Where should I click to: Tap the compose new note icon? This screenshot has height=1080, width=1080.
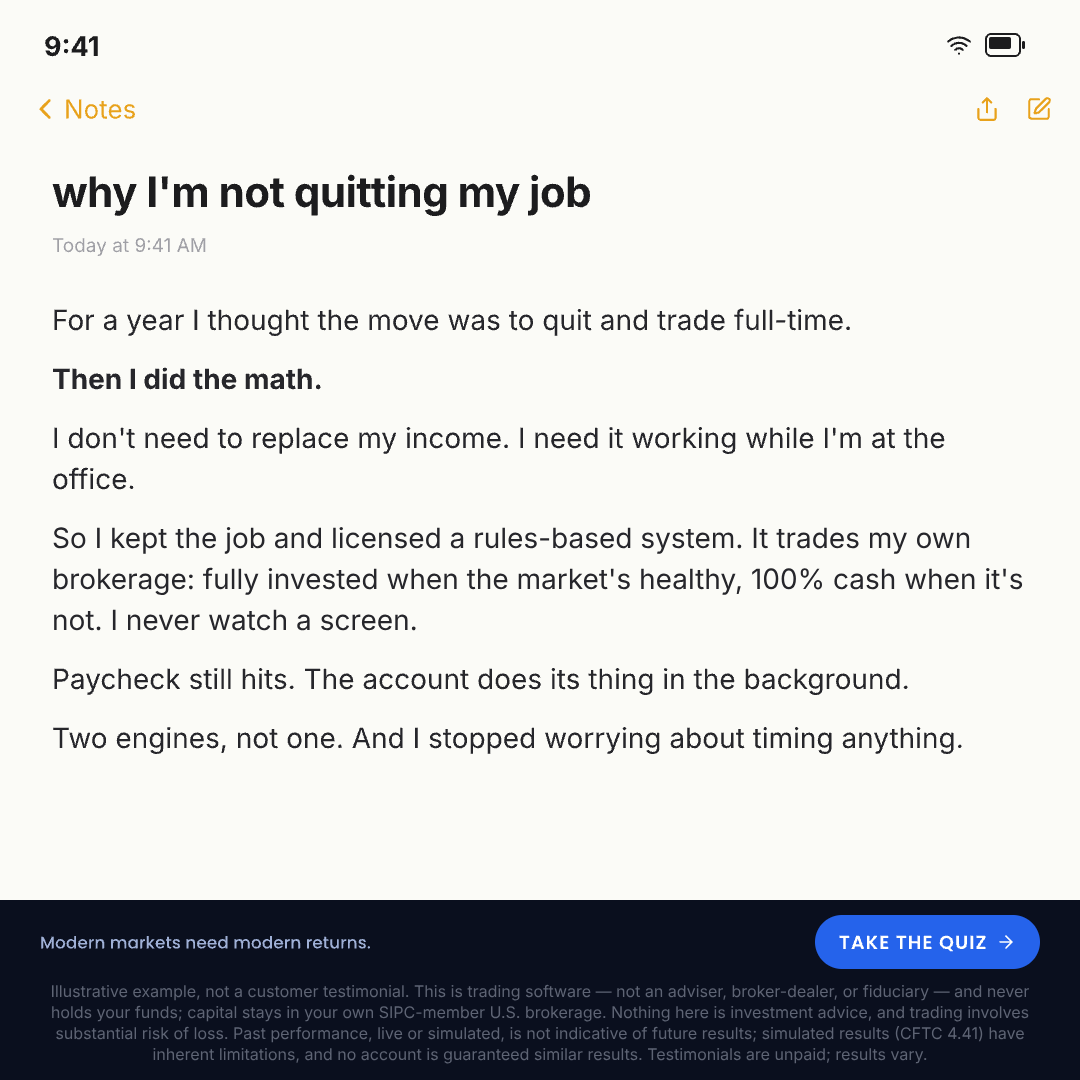(x=1039, y=109)
